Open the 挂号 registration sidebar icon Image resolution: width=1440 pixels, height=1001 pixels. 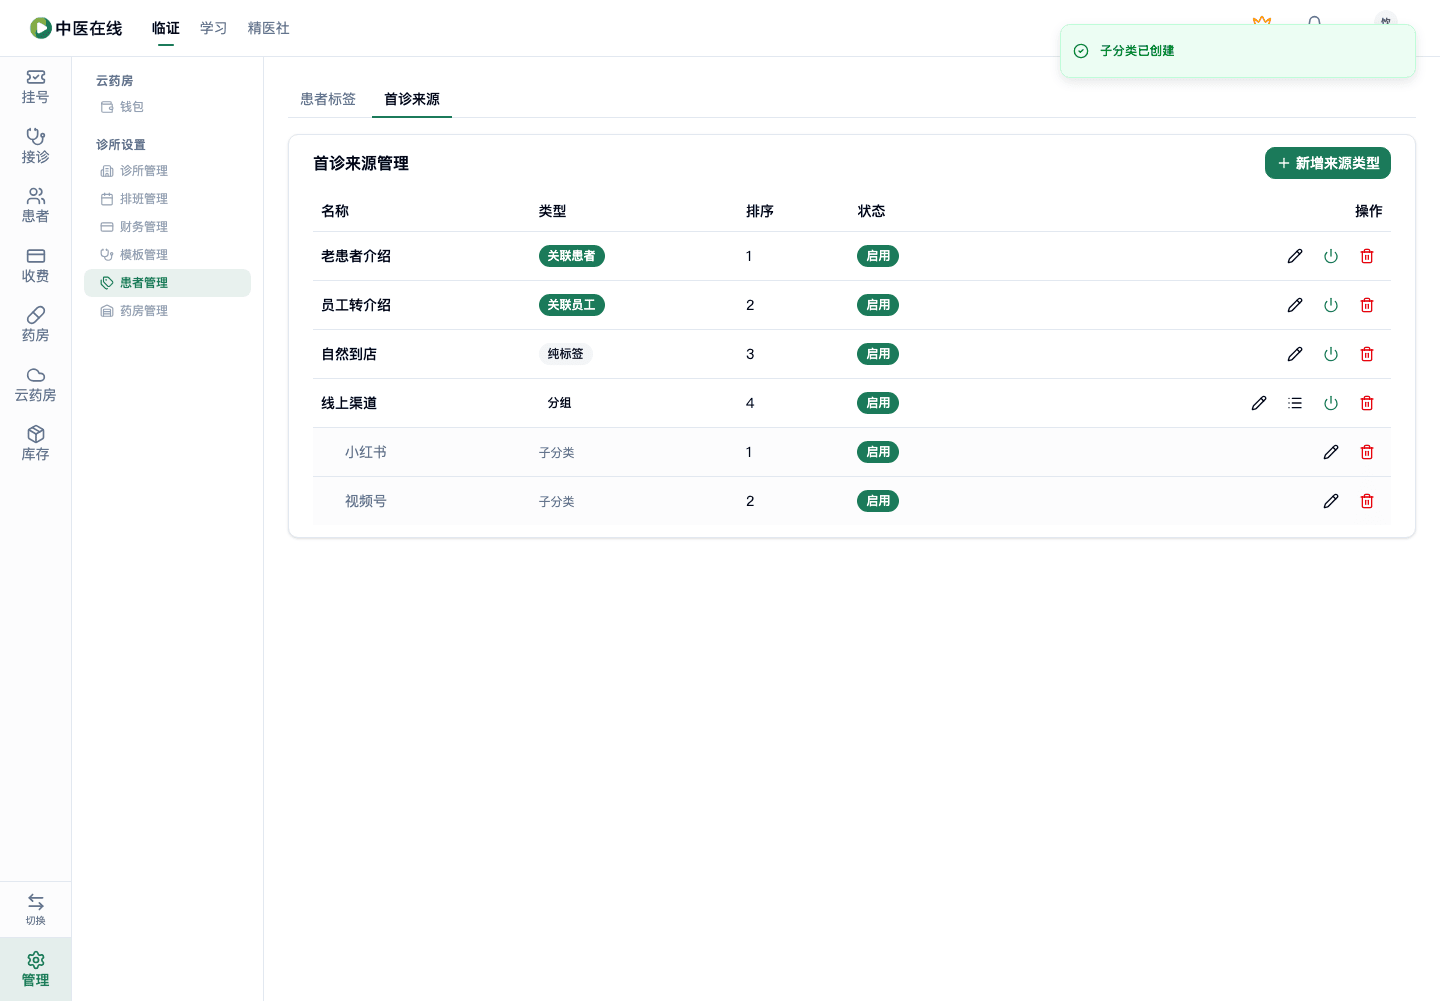tap(35, 87)
